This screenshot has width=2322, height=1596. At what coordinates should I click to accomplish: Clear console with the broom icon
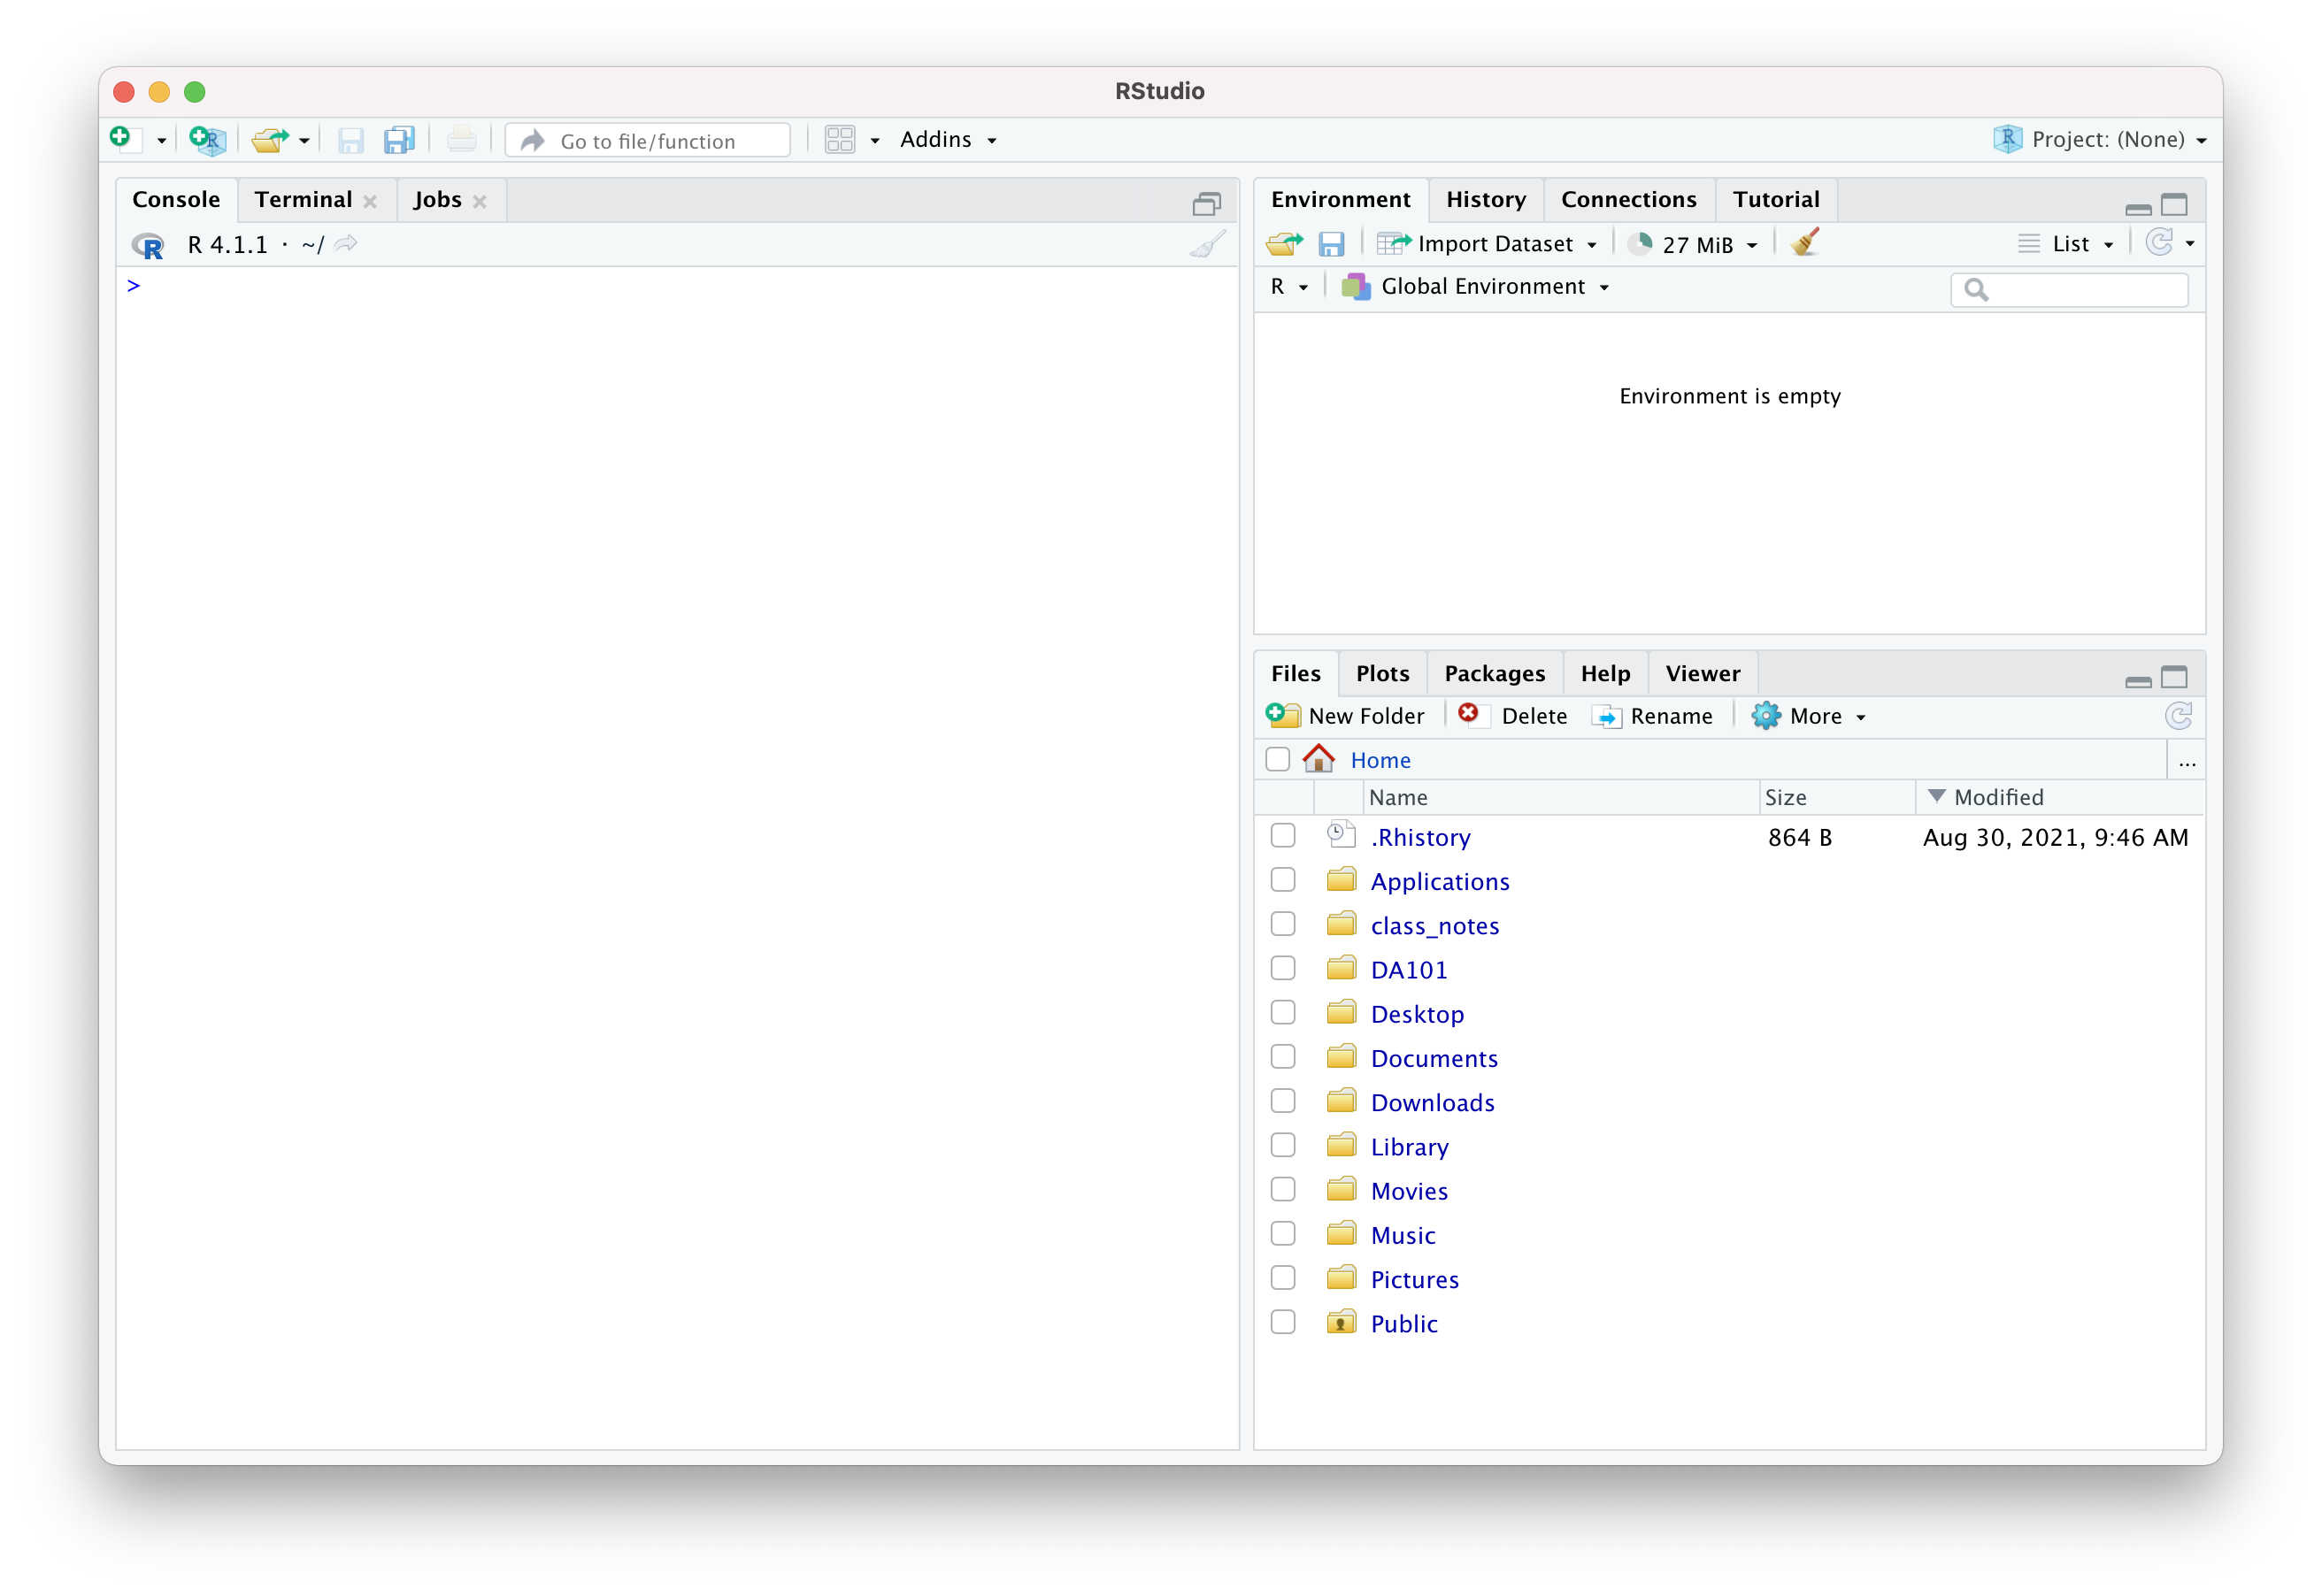[x=1208, y=244]
